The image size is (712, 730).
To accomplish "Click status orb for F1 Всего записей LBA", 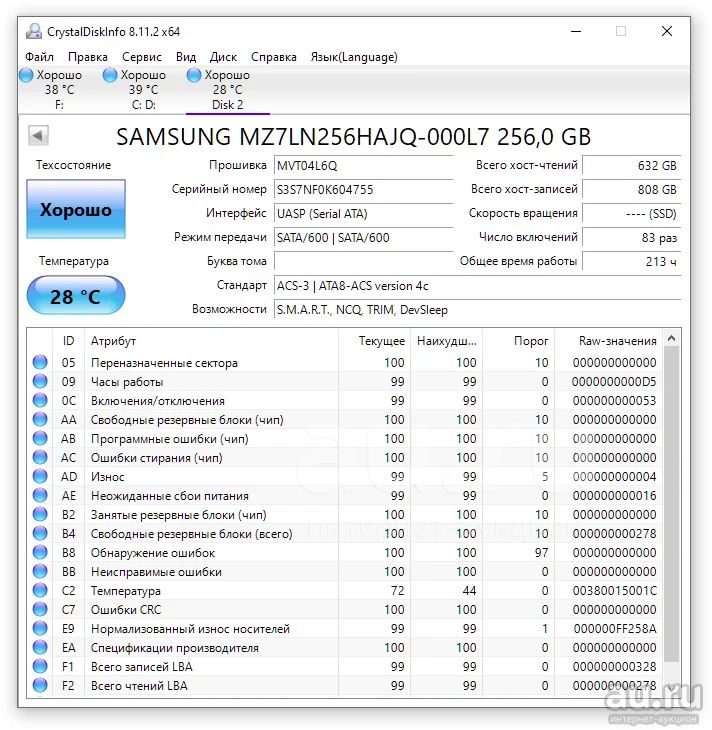I will (40, 666).
